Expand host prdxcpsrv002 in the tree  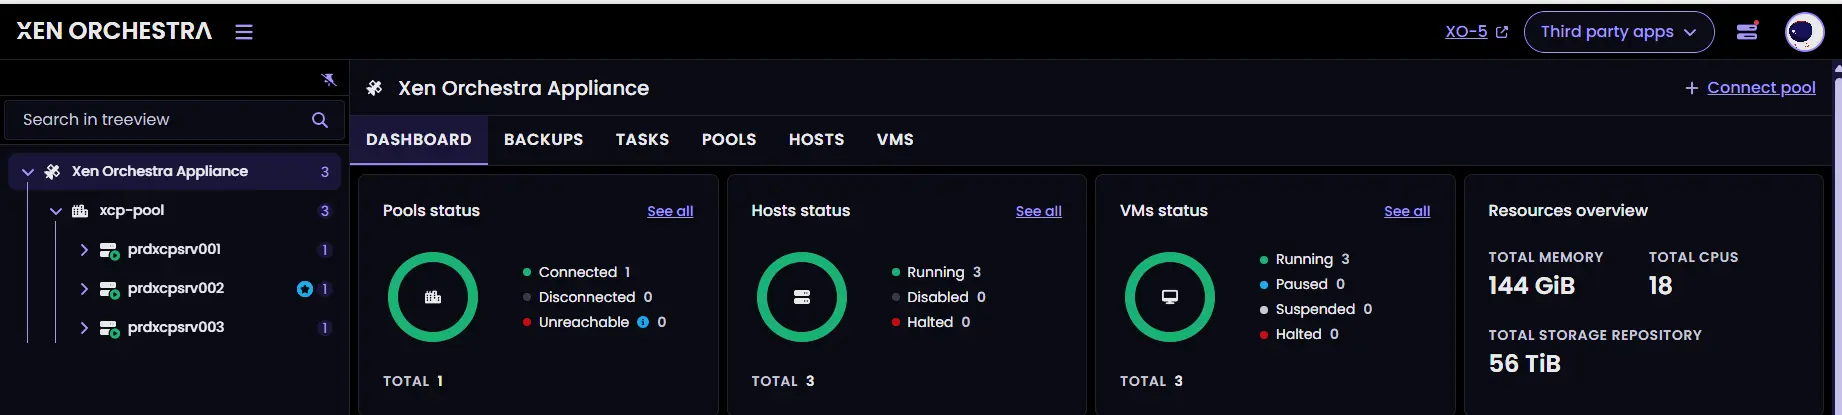(x=84, y=289)
